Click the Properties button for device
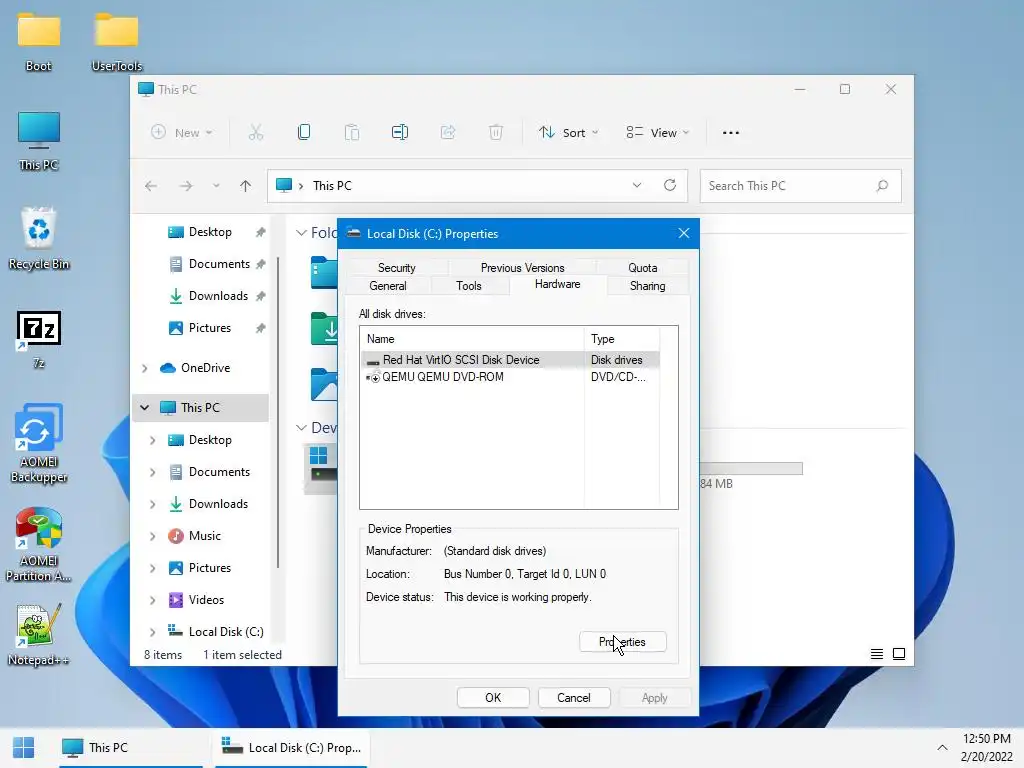 click(622, 642)
